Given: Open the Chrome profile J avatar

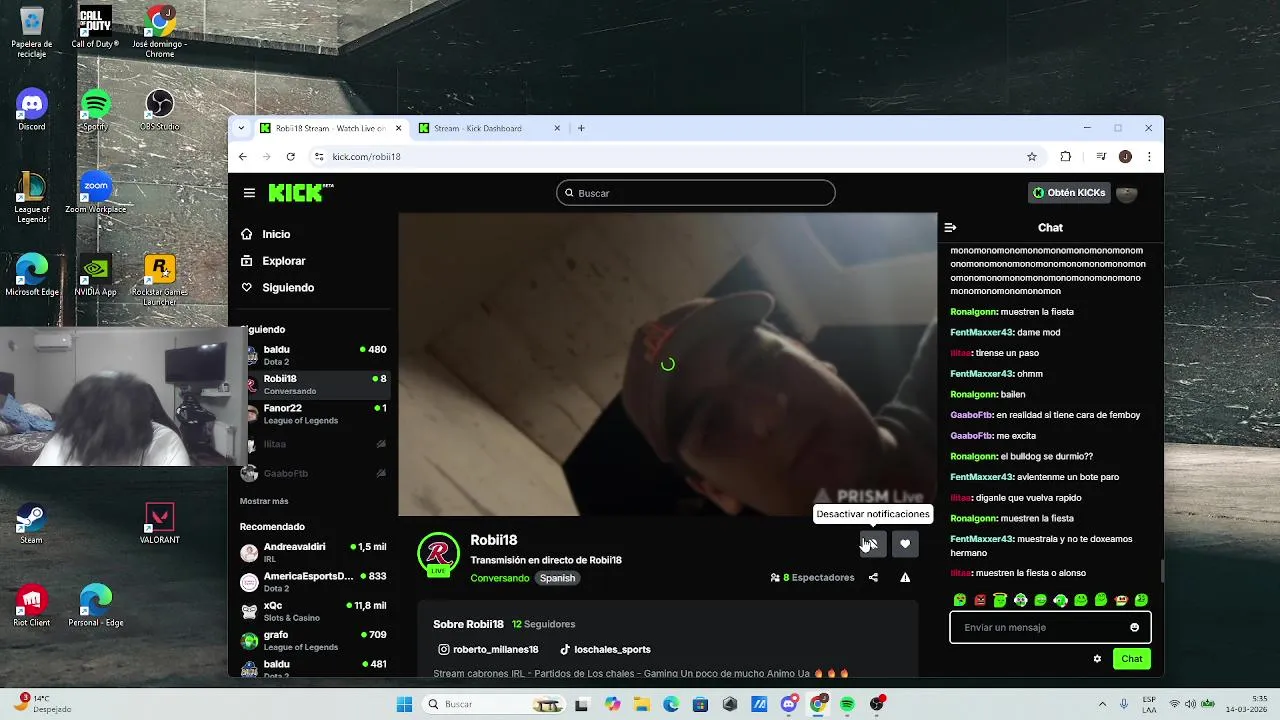Looking at the screenshot, I should coord(1125,157).
